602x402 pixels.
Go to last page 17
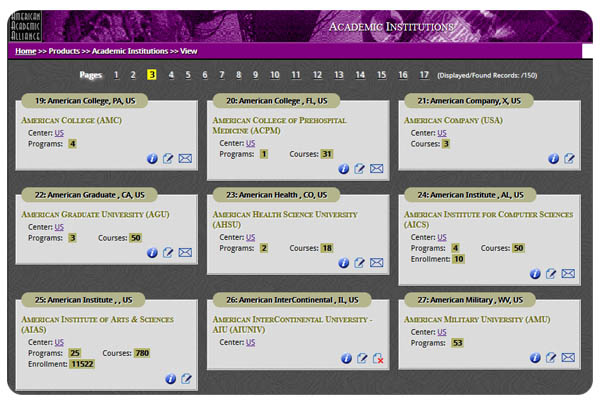point(424,74)
